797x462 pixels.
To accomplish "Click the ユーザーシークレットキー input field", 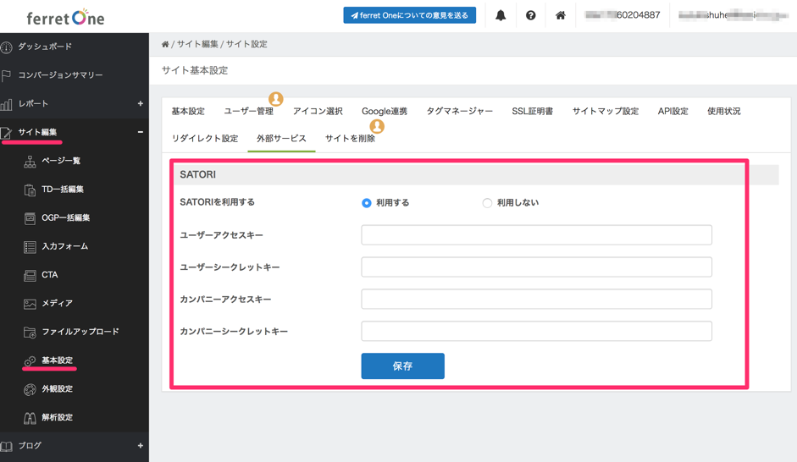I will [x=536, y=267].
